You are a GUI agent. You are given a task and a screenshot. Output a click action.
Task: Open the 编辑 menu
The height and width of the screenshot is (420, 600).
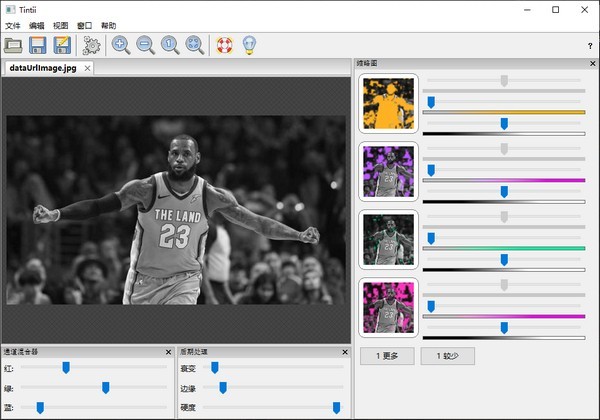36,26
